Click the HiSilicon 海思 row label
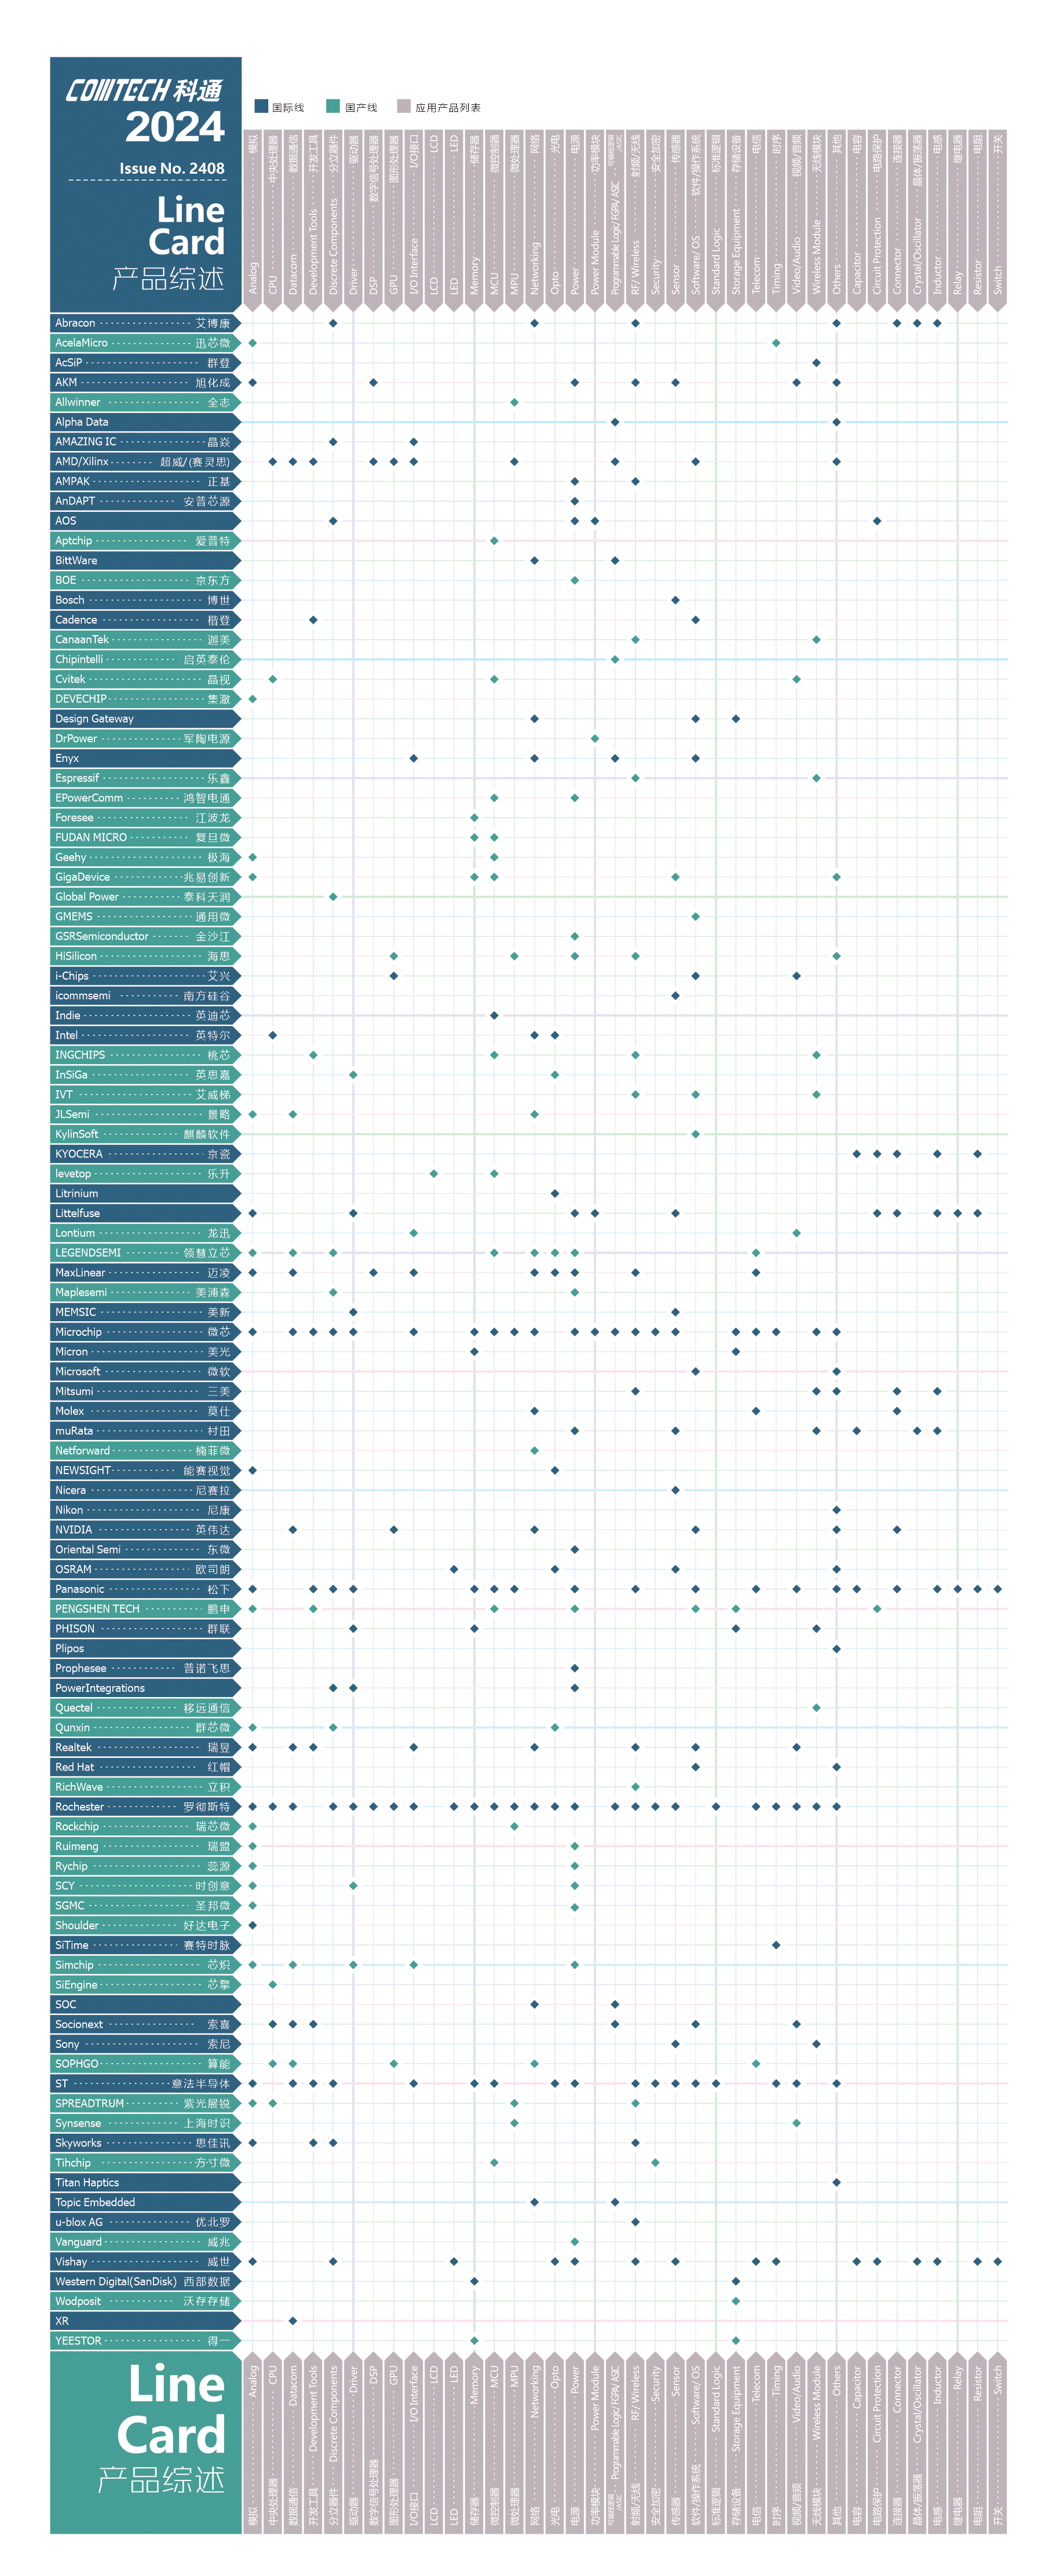Viewport: 1049px width, 2576px height. point(145,956)
